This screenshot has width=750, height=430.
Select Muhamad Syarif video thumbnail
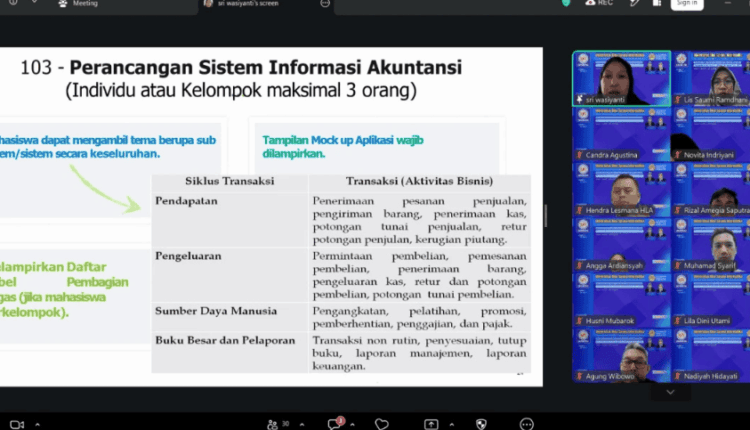point(711,244)
